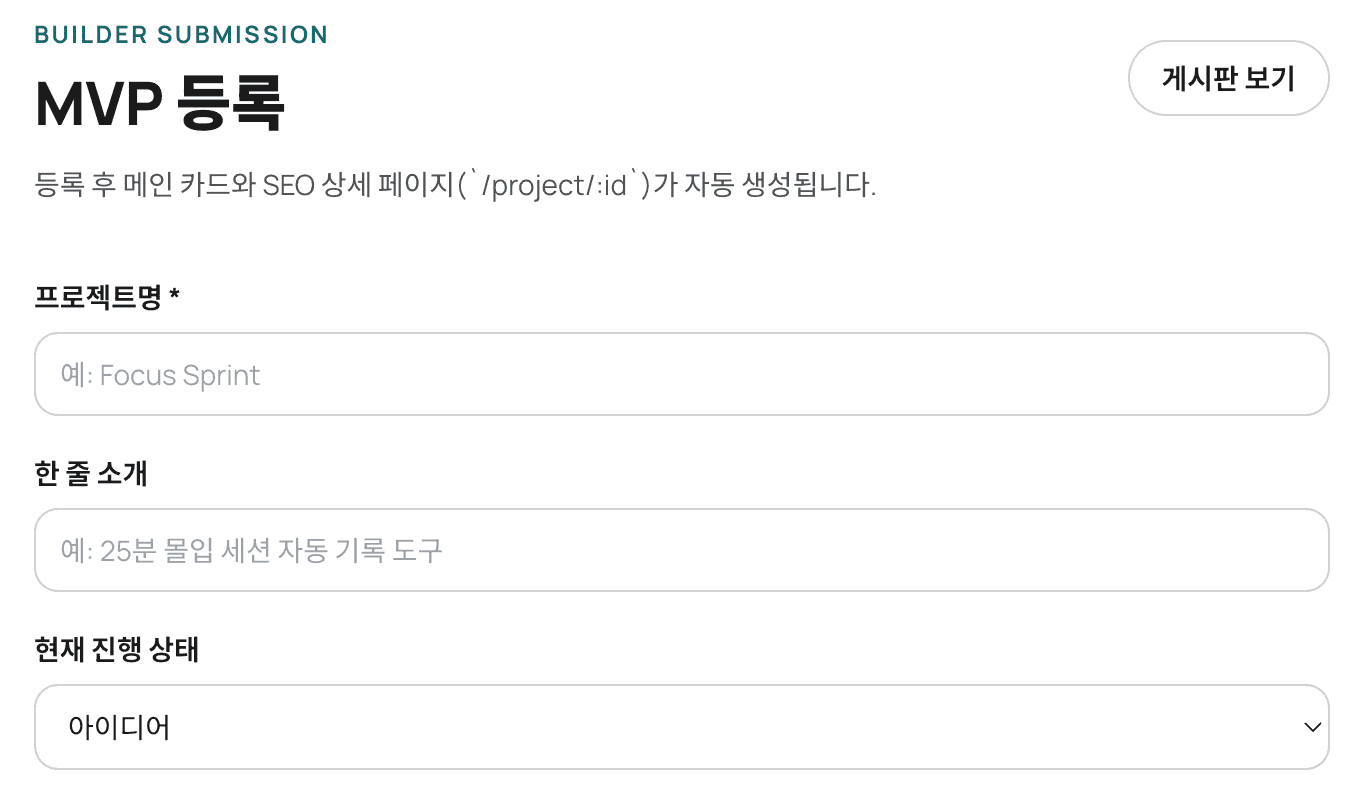Click the word MVP in the heading
Viewport: 1354px width, 786px height.
(98, 104)
